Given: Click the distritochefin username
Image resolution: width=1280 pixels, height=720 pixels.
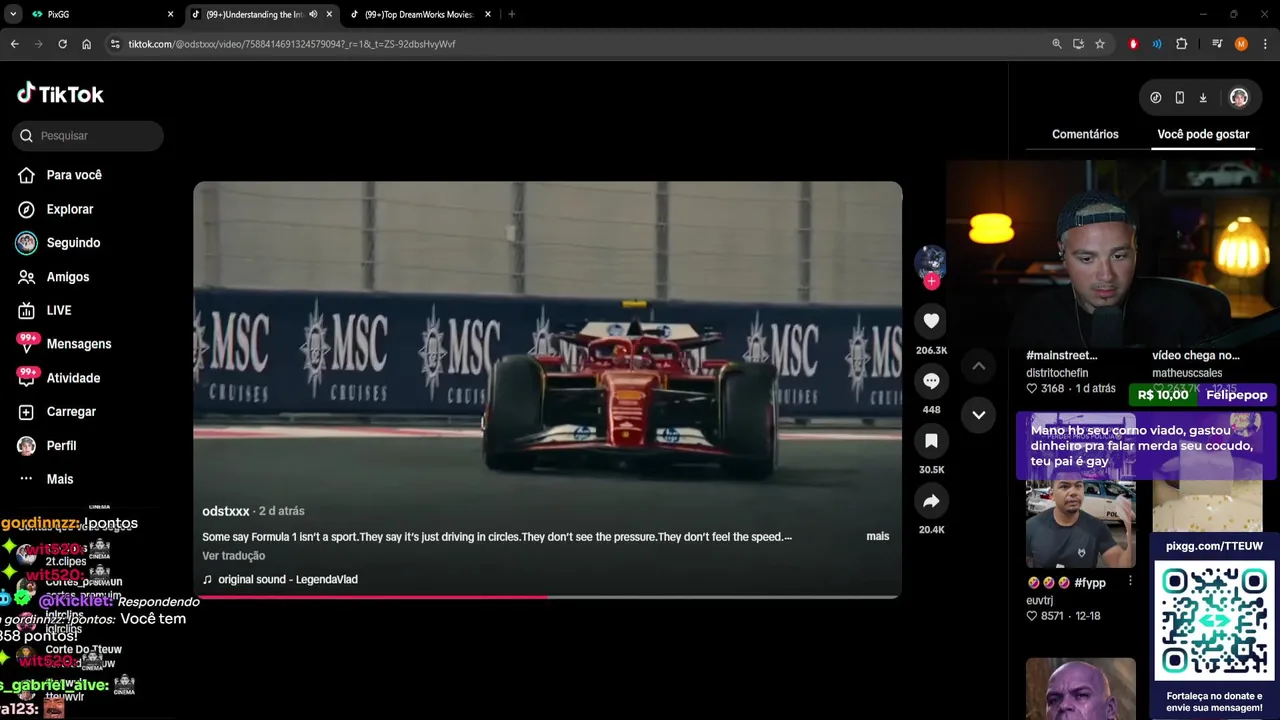Looking at the screenshot, I should 1057,373.
